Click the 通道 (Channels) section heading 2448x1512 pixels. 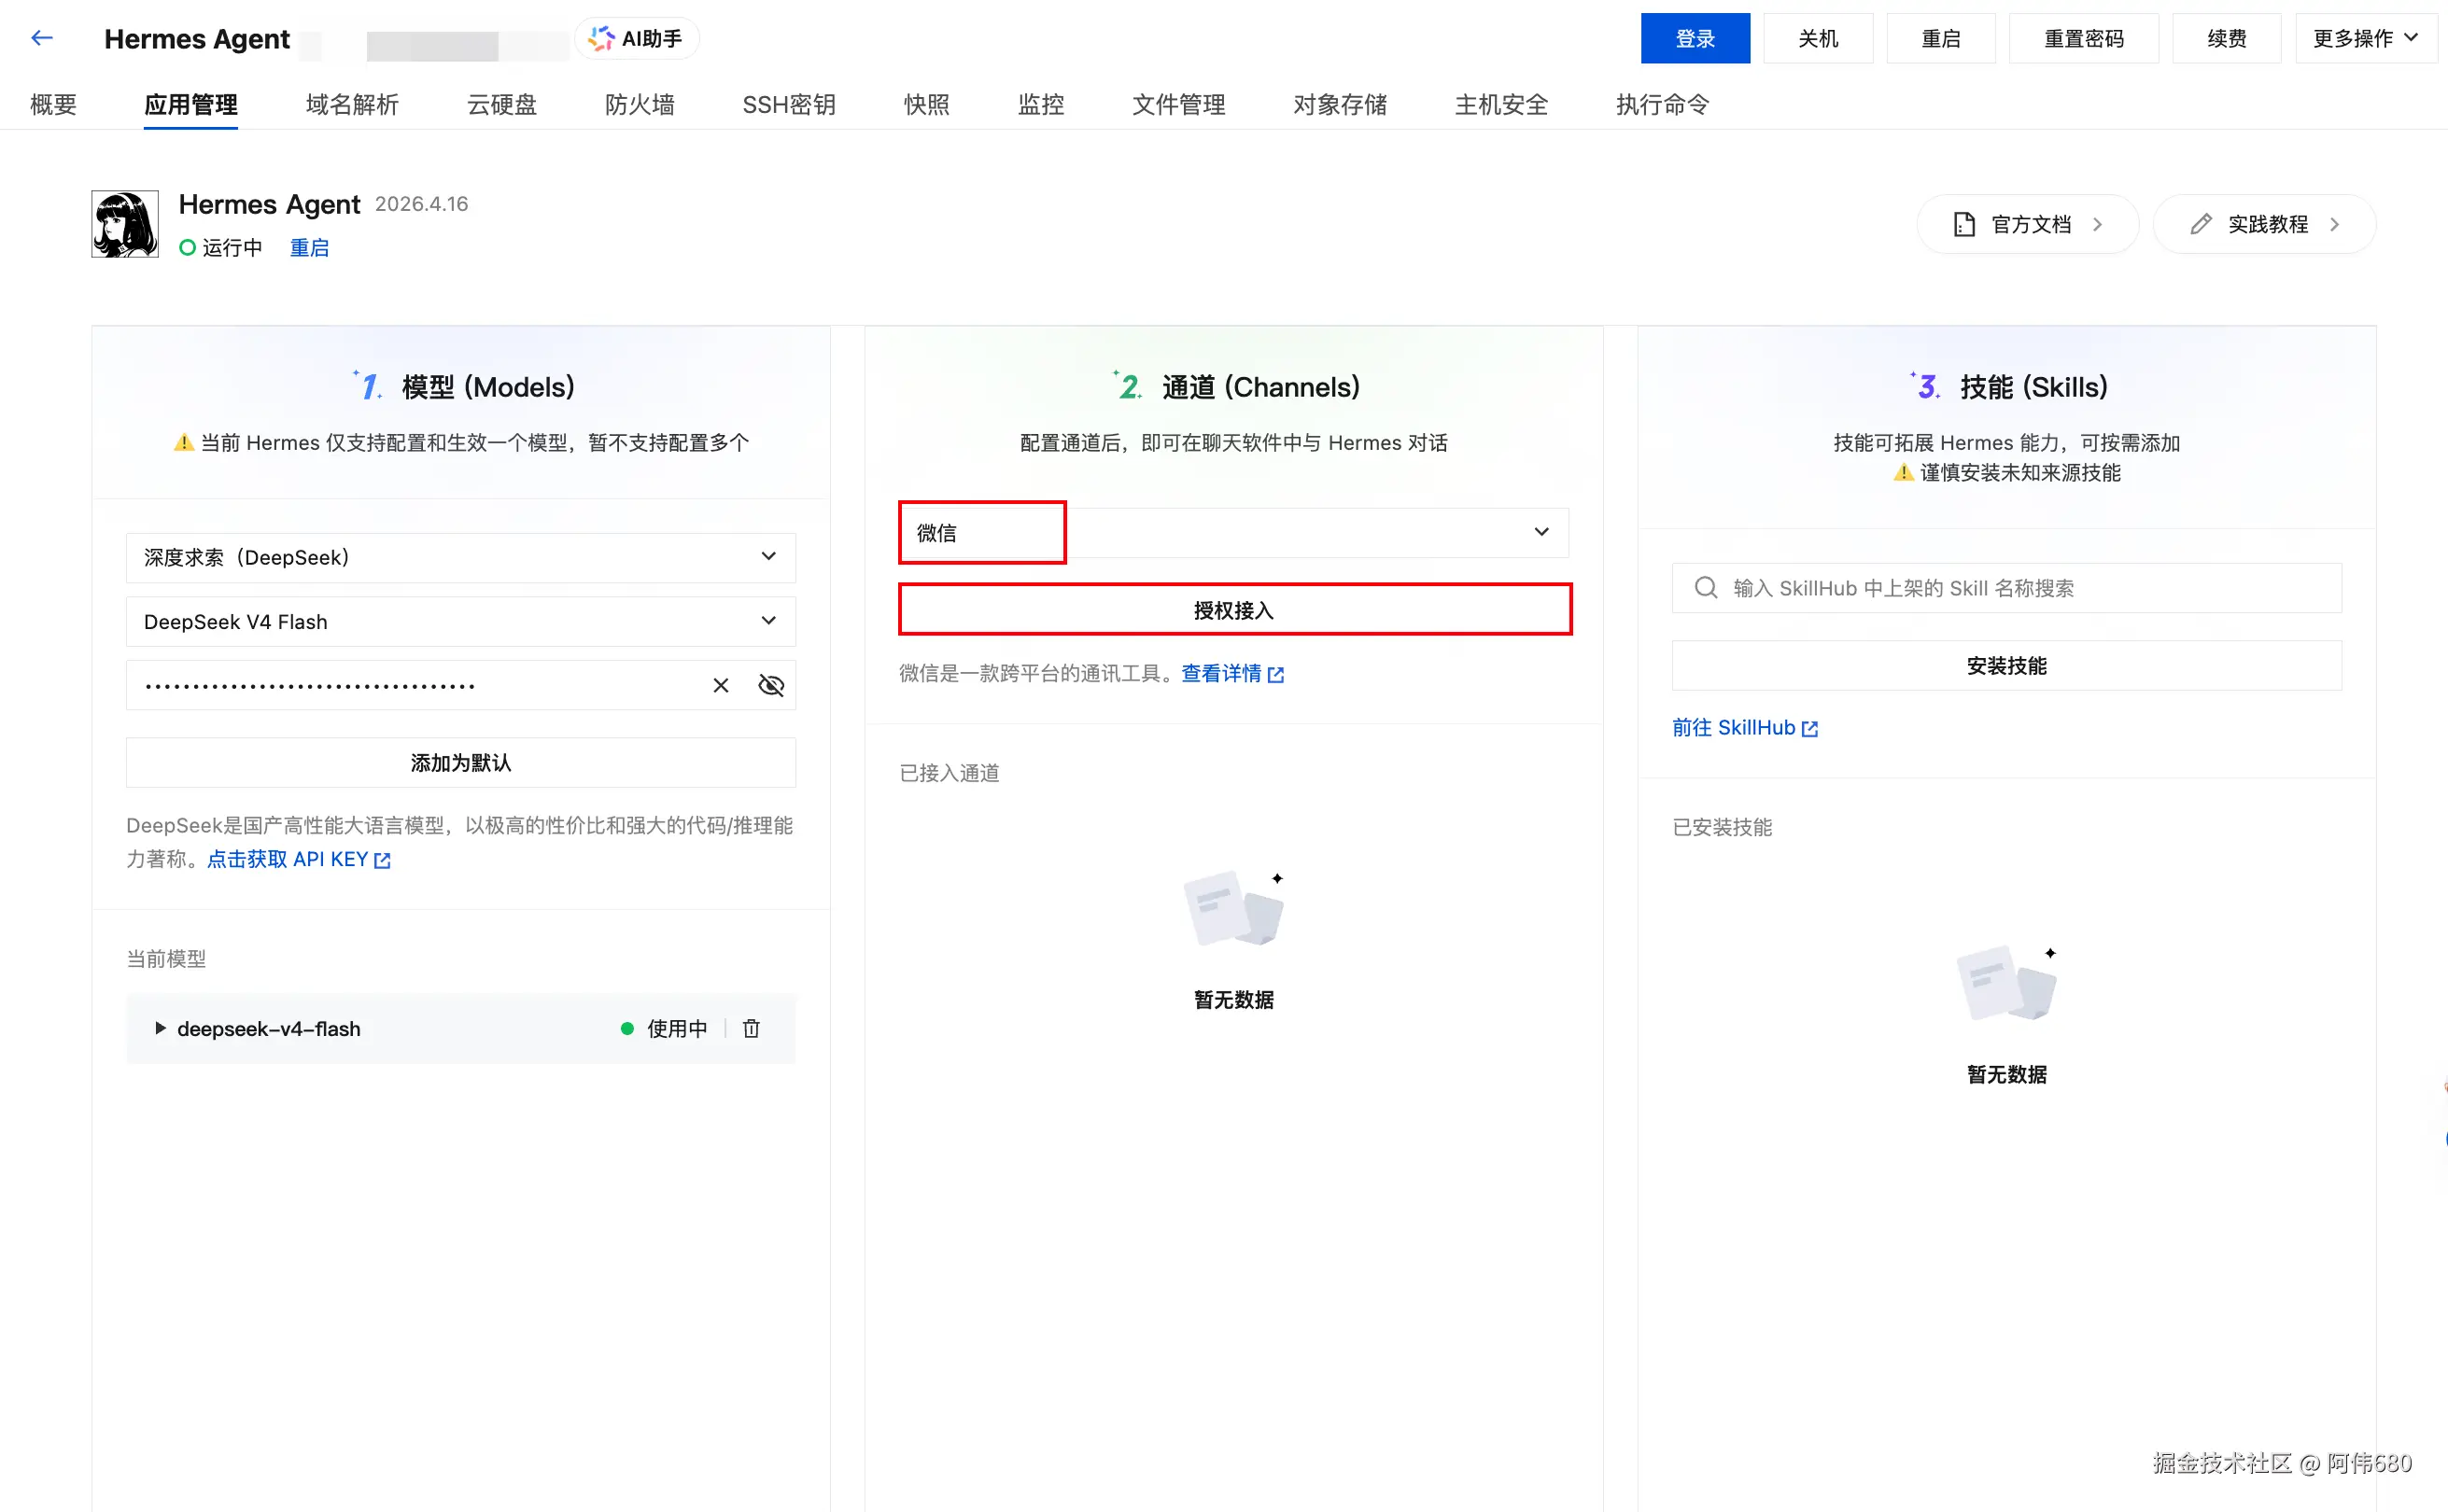click(x=1261, y=387)
